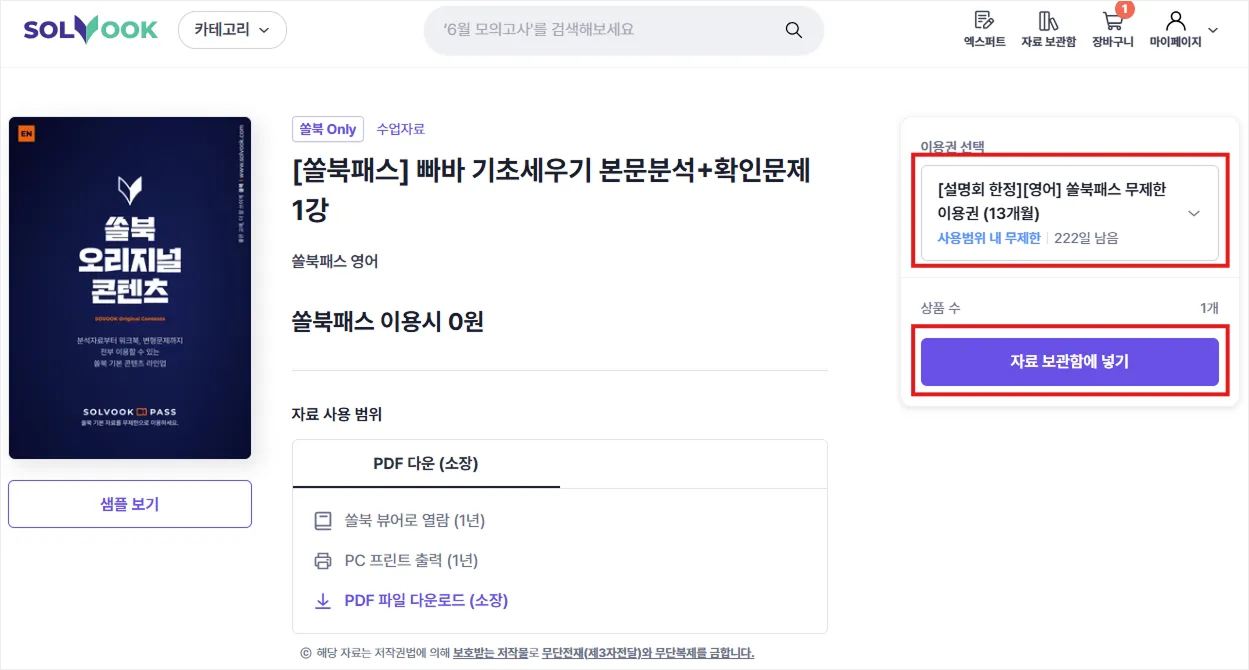Click the 쏠북 뷰어 book icon
The width and height of the screenshot is (1249, 670).
pyautogui.click(x=323, y=521)
